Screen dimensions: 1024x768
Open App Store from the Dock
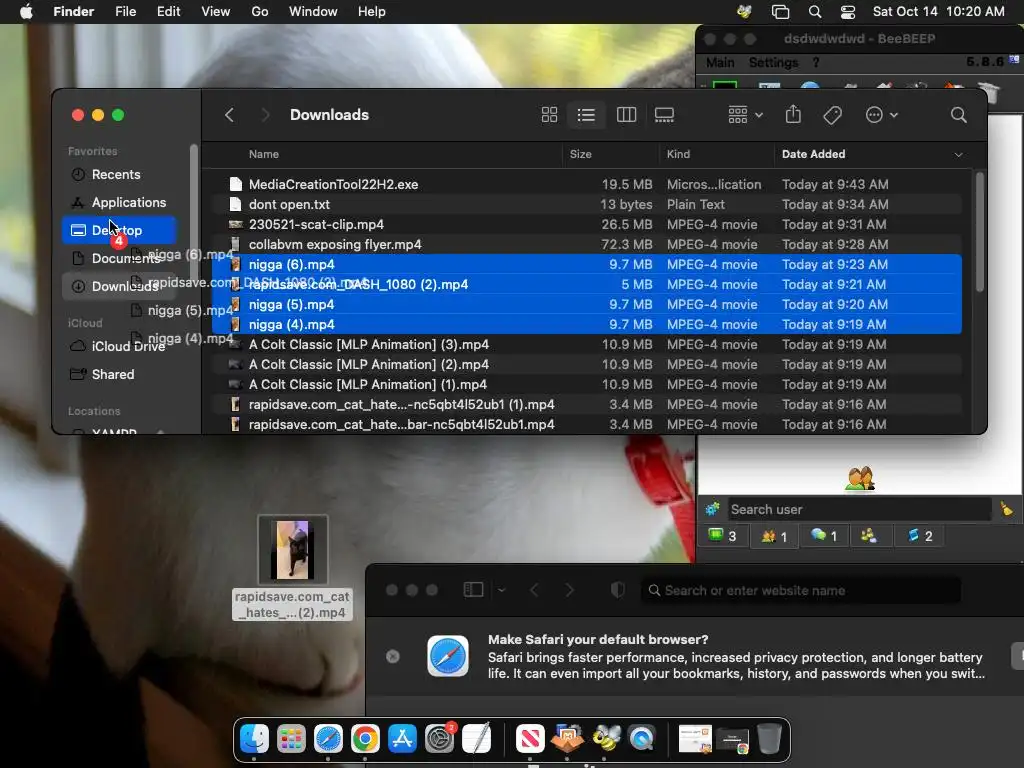(x=402, y=739)
